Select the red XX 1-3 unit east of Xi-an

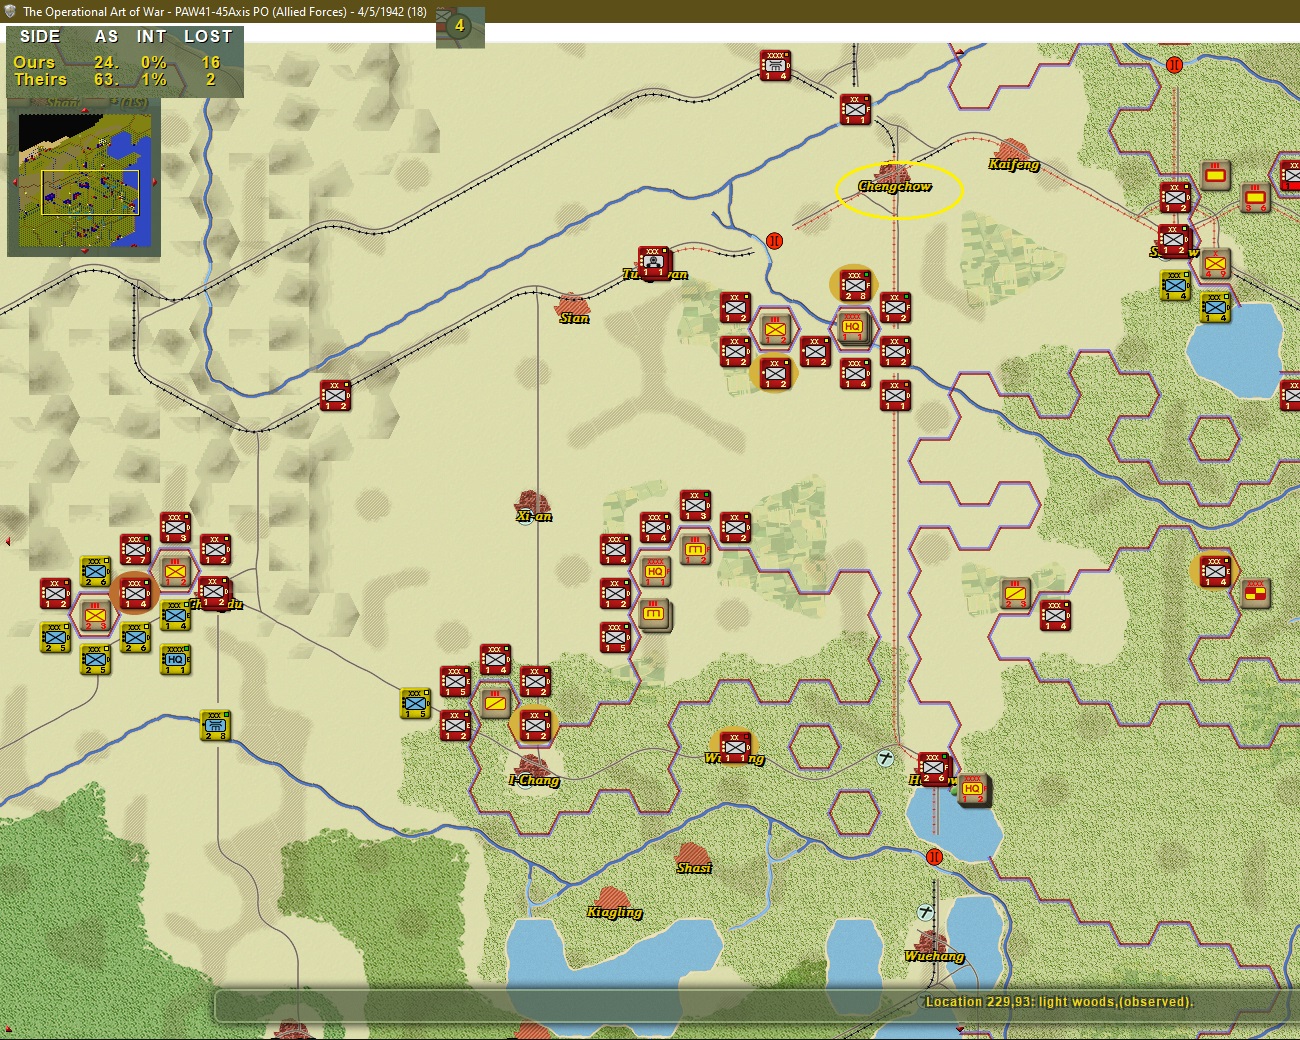[x=695, y=505]
